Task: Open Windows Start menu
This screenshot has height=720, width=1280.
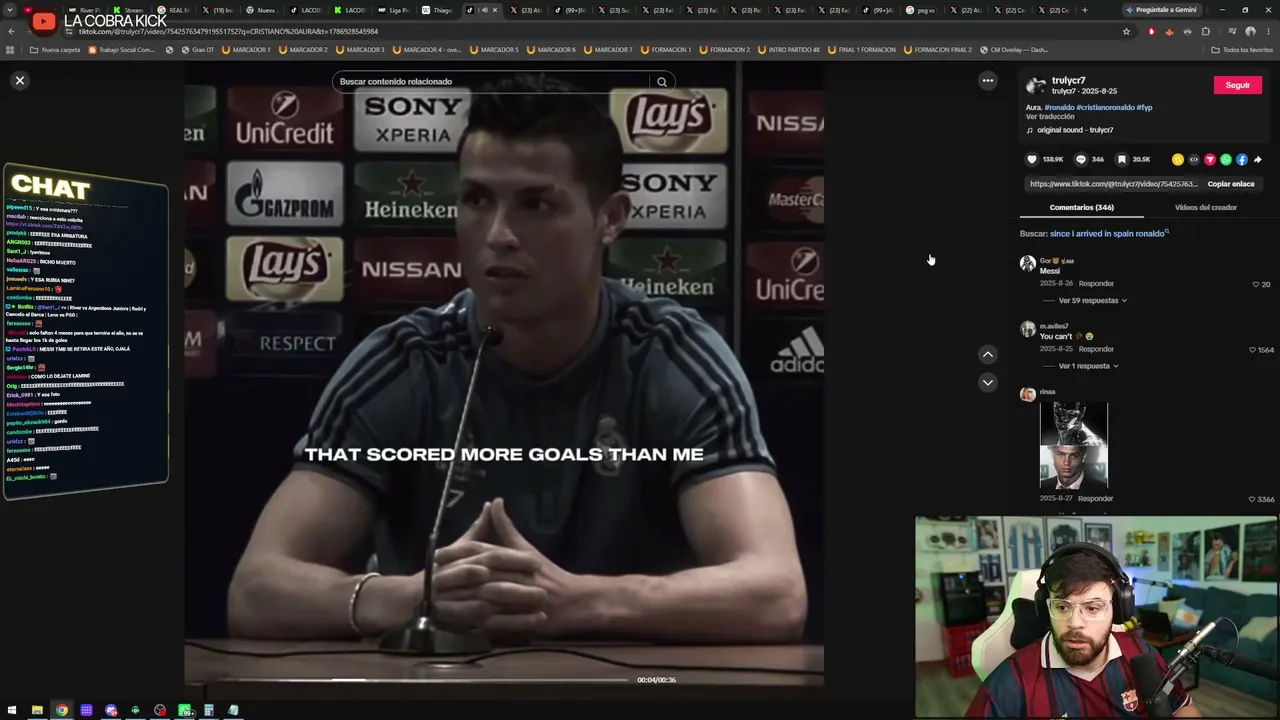Action: 11,710
